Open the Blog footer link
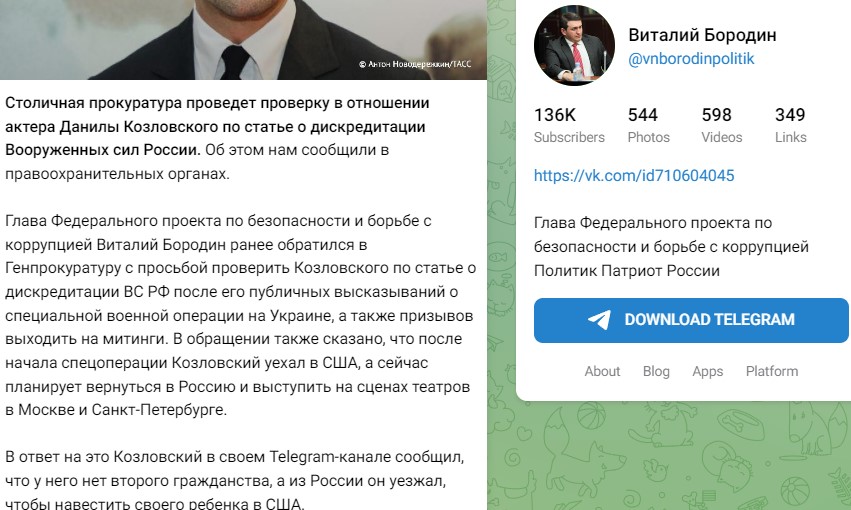Screen dimensions: 851x510 click(656, 371)
